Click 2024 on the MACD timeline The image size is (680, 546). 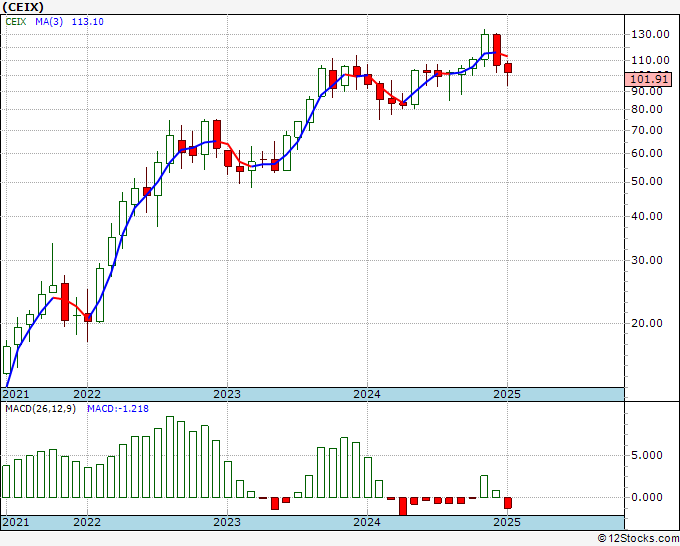pos(367,522)
